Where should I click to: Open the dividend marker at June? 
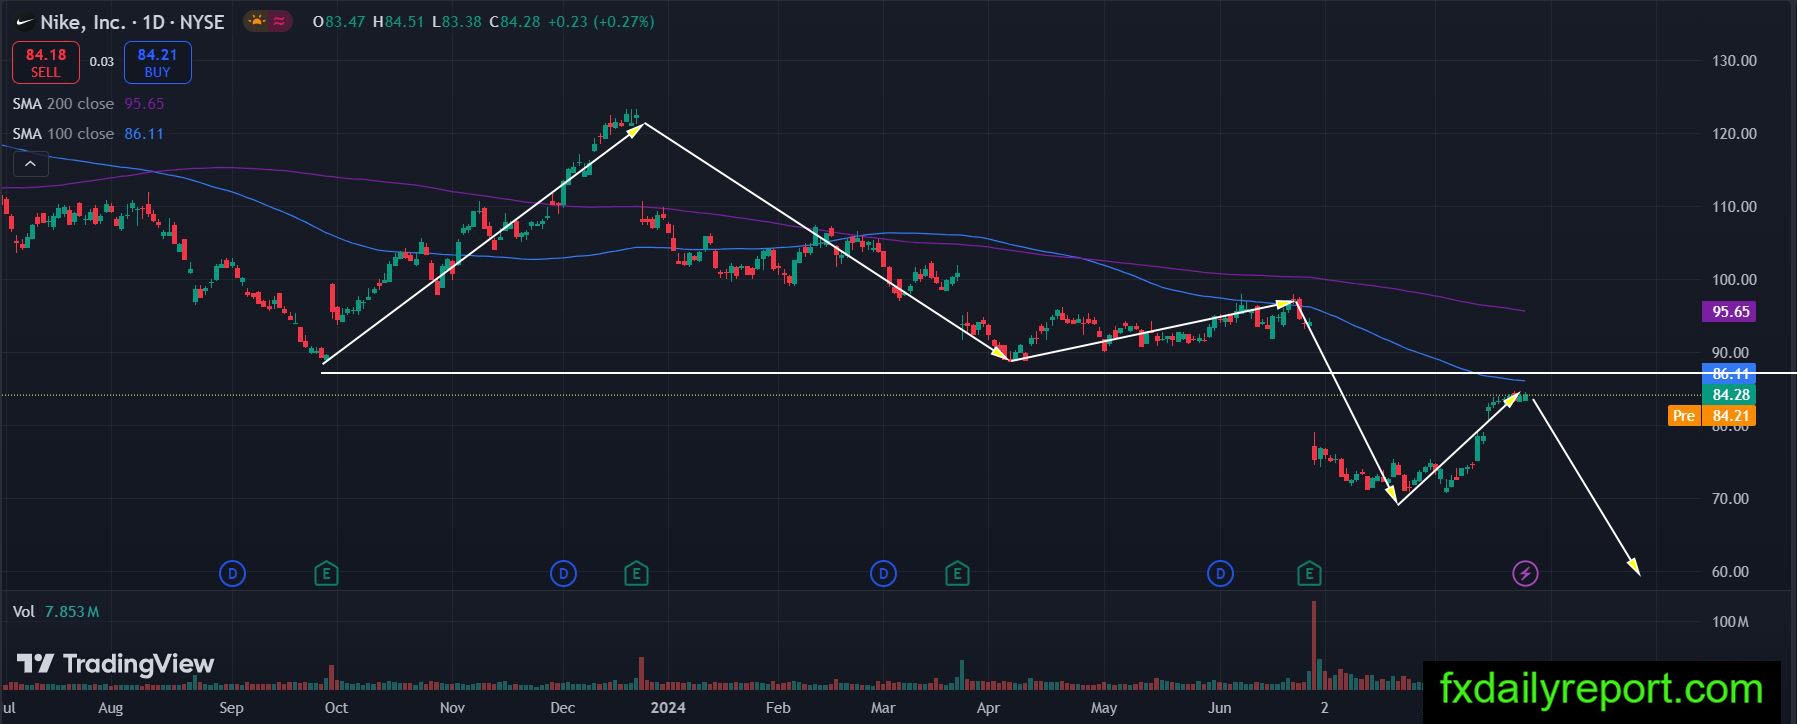(1220, 573)
